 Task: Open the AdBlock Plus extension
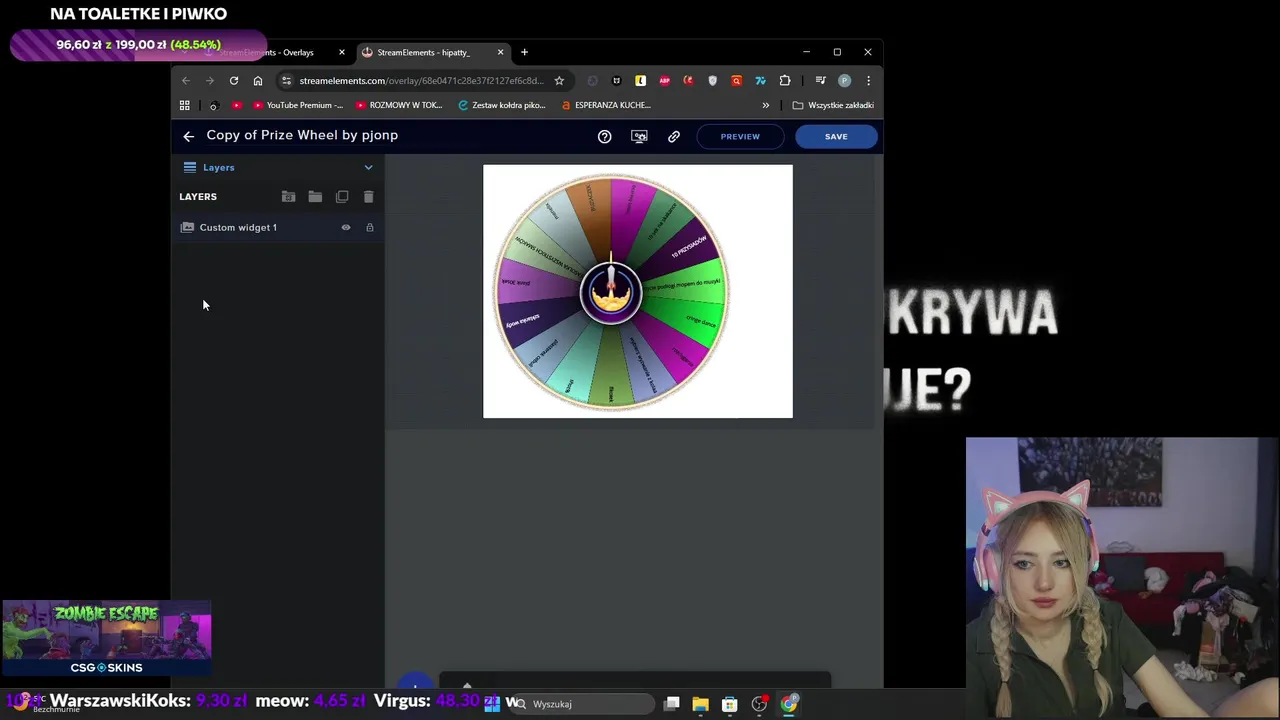pyautogui.click(x=664, y=81)
